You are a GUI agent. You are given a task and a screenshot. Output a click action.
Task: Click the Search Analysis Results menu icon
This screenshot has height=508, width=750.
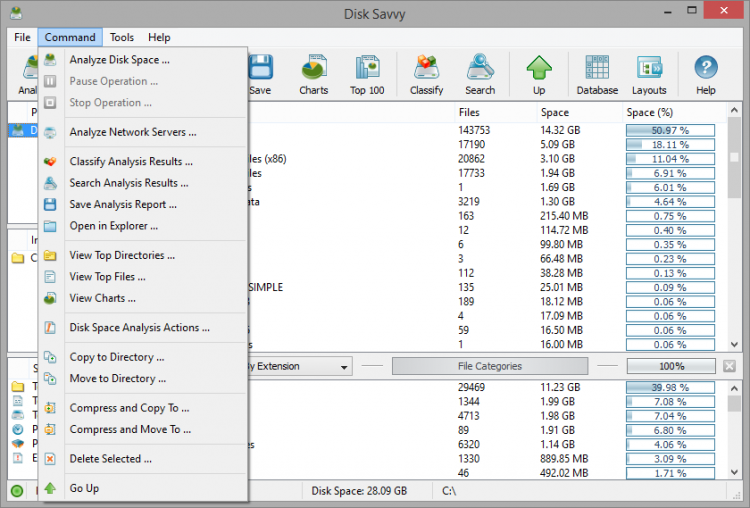tap(50, 183)
